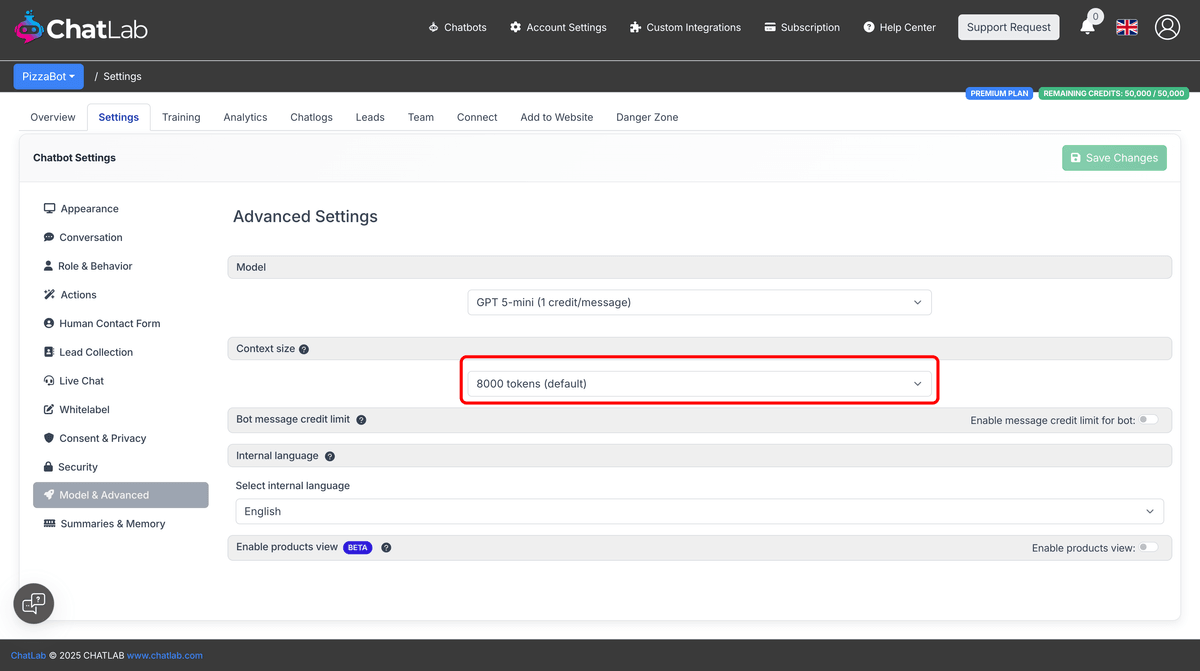1200x671 pixels.
Task: Open the chat widget bubble bottom left
Action: coord(33,603)
